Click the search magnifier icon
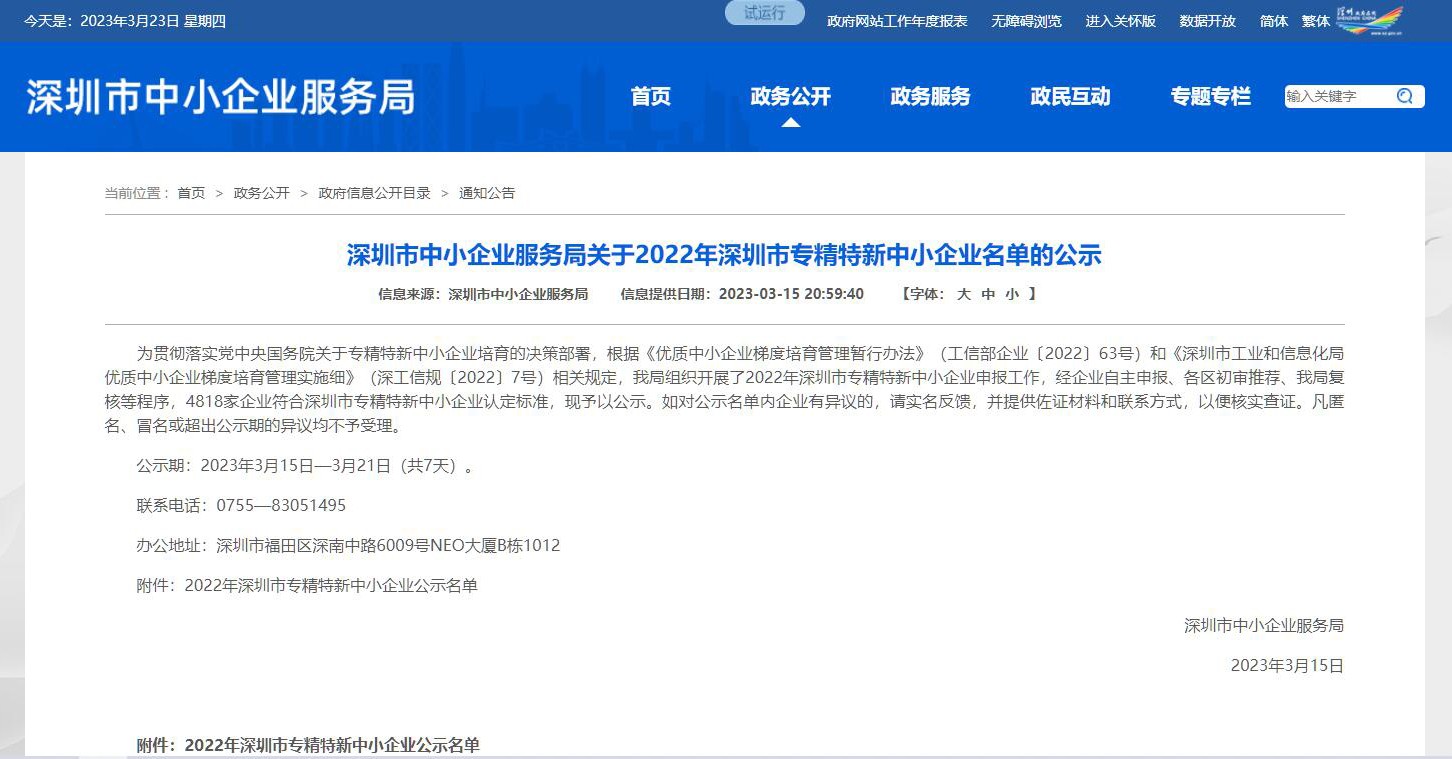 (x=1406, y=96)
